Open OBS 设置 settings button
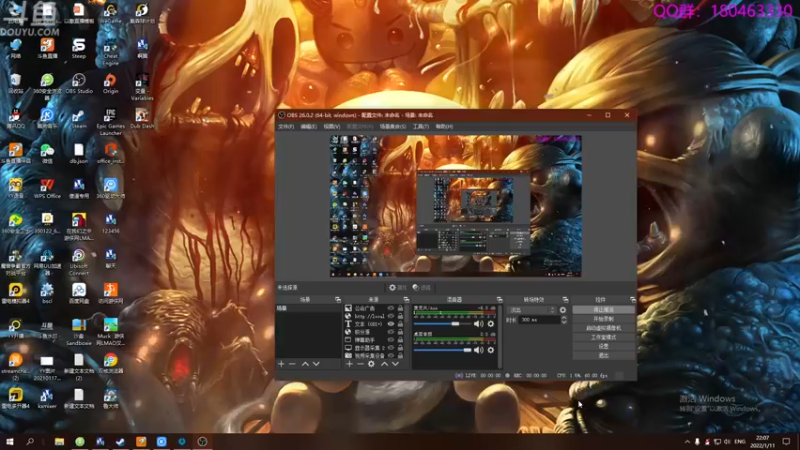This screenshot has height=450, width=800. [604, 346]
